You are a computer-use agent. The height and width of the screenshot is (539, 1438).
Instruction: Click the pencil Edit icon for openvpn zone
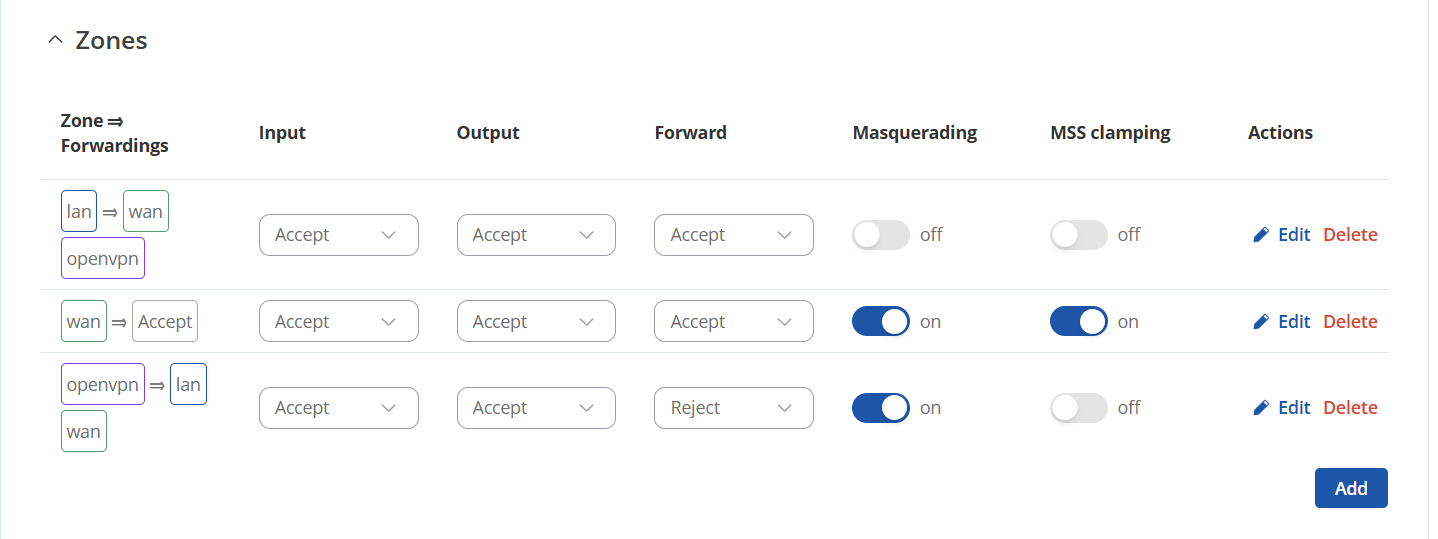click(x=1261, y=408)
